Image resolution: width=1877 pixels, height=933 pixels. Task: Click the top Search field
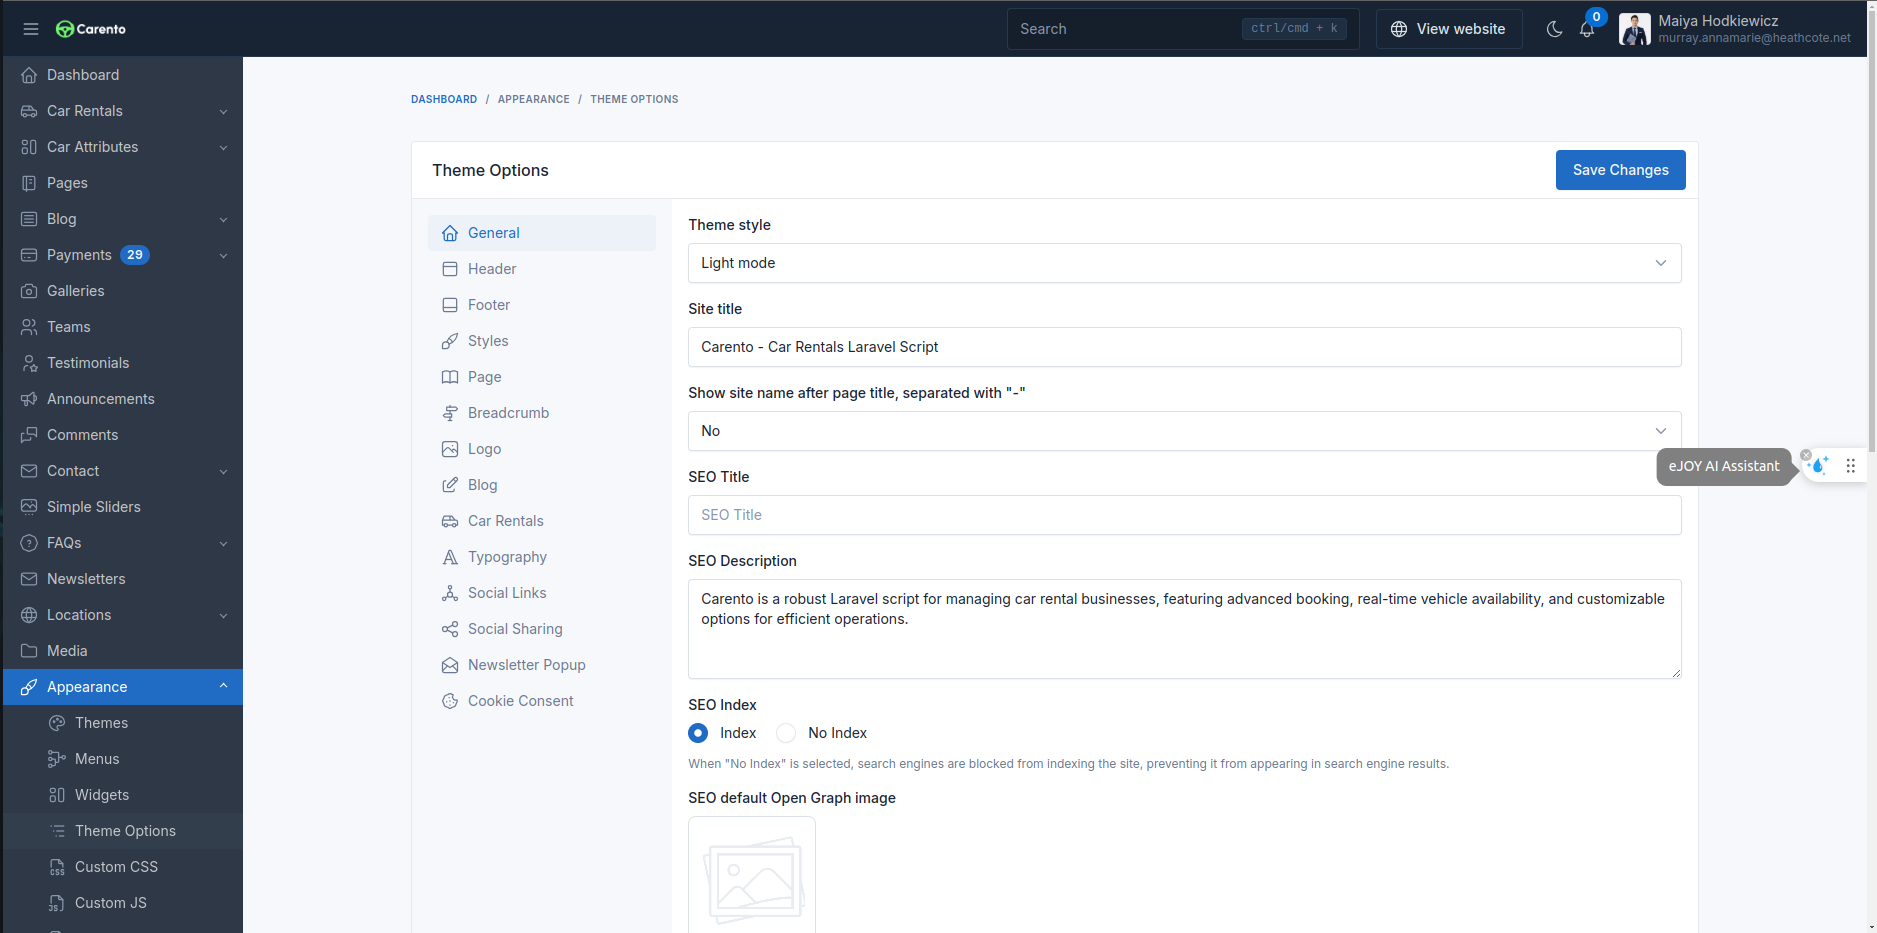coord(1183,29)
